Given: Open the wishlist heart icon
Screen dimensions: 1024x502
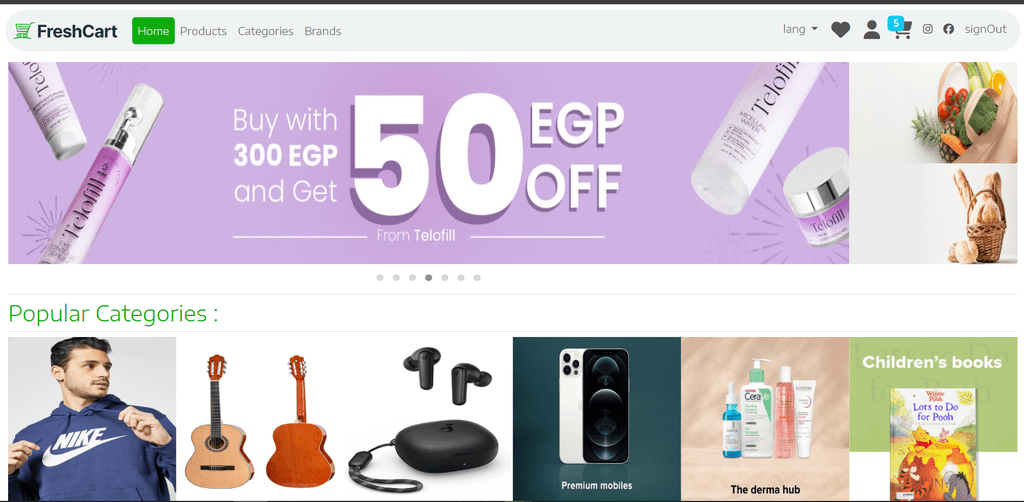Looking at the screenshot, I should point(840,29).
